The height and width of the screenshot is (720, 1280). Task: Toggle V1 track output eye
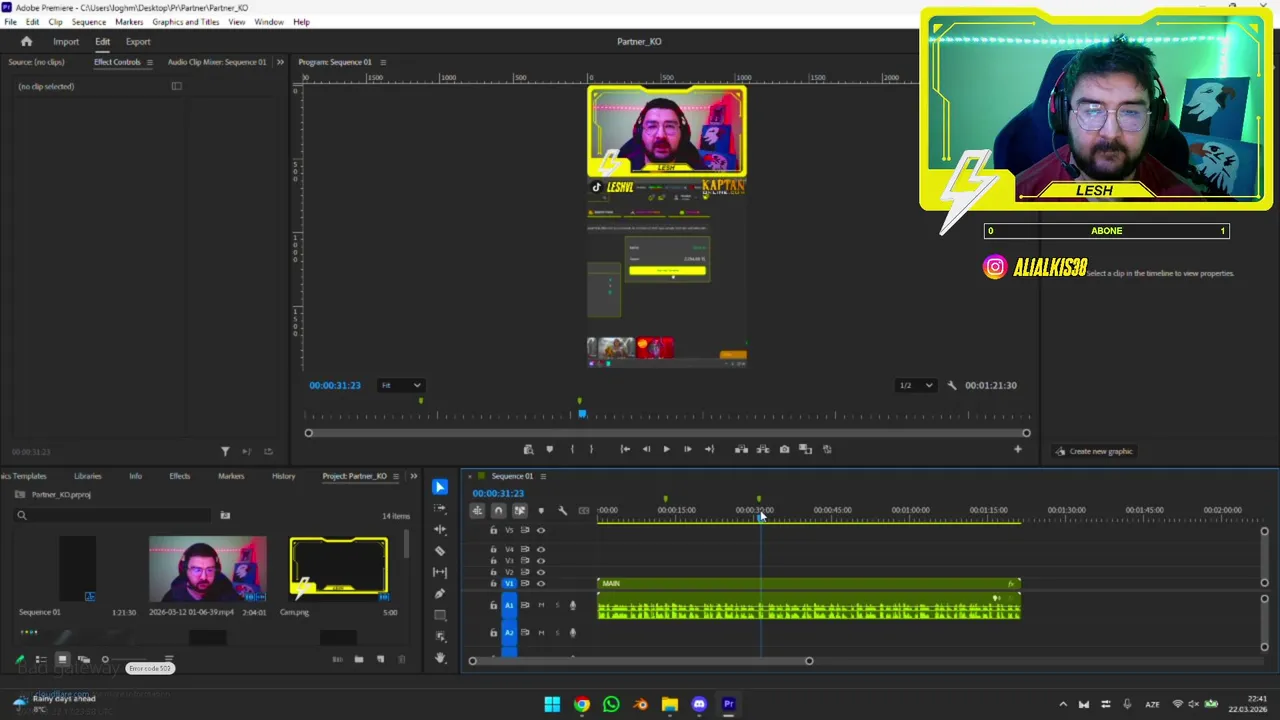[x=541, y=583]
